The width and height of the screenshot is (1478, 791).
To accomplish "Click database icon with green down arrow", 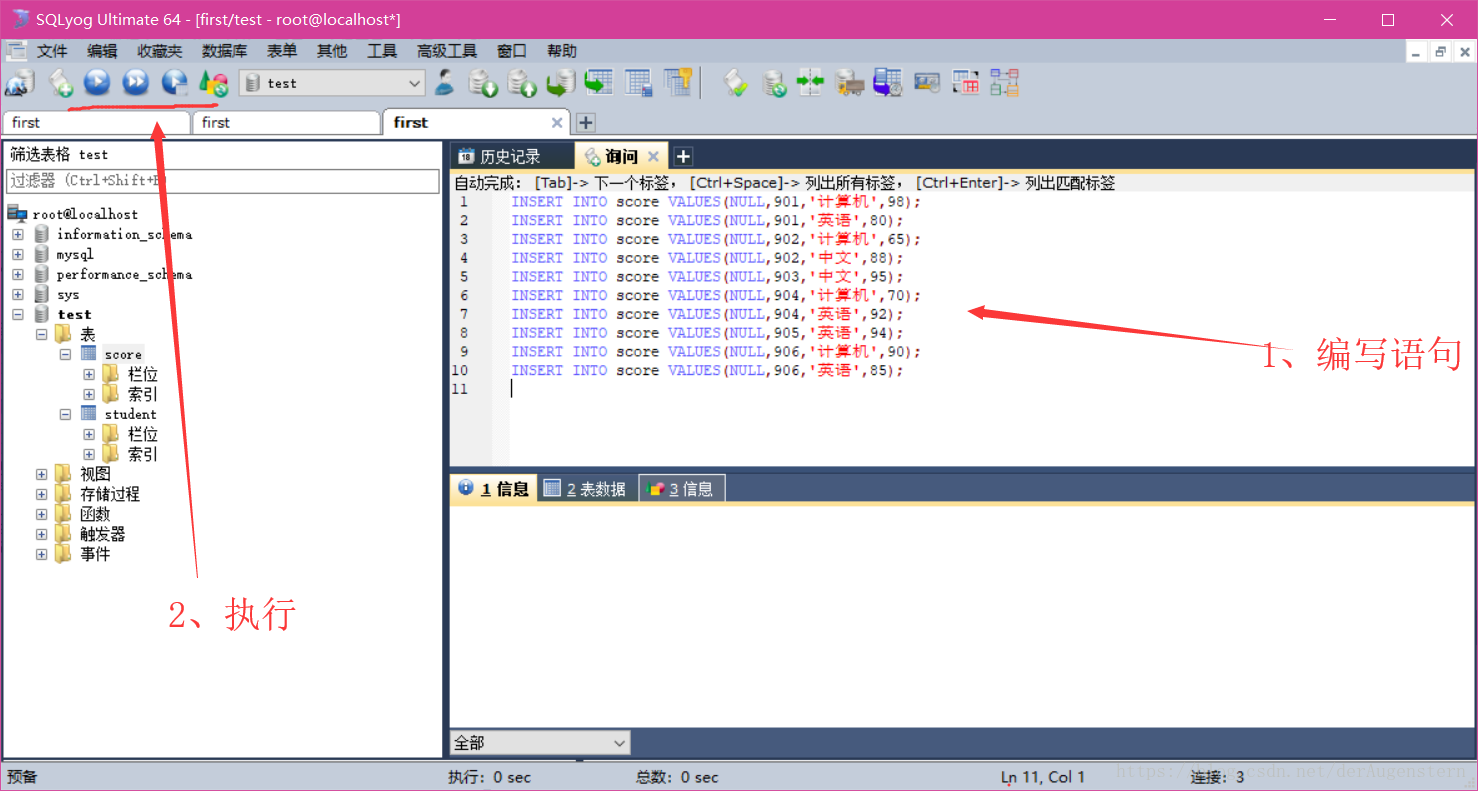I will (x=483, y=83).
